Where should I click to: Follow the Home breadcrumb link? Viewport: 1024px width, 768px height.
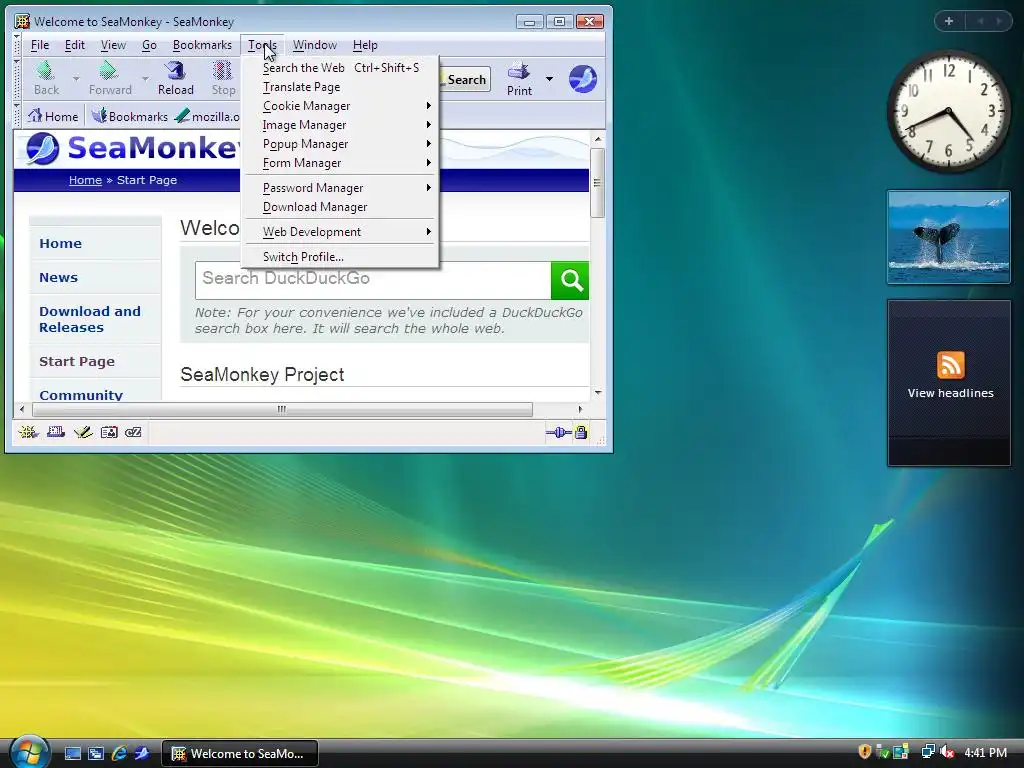coord(86,180)
